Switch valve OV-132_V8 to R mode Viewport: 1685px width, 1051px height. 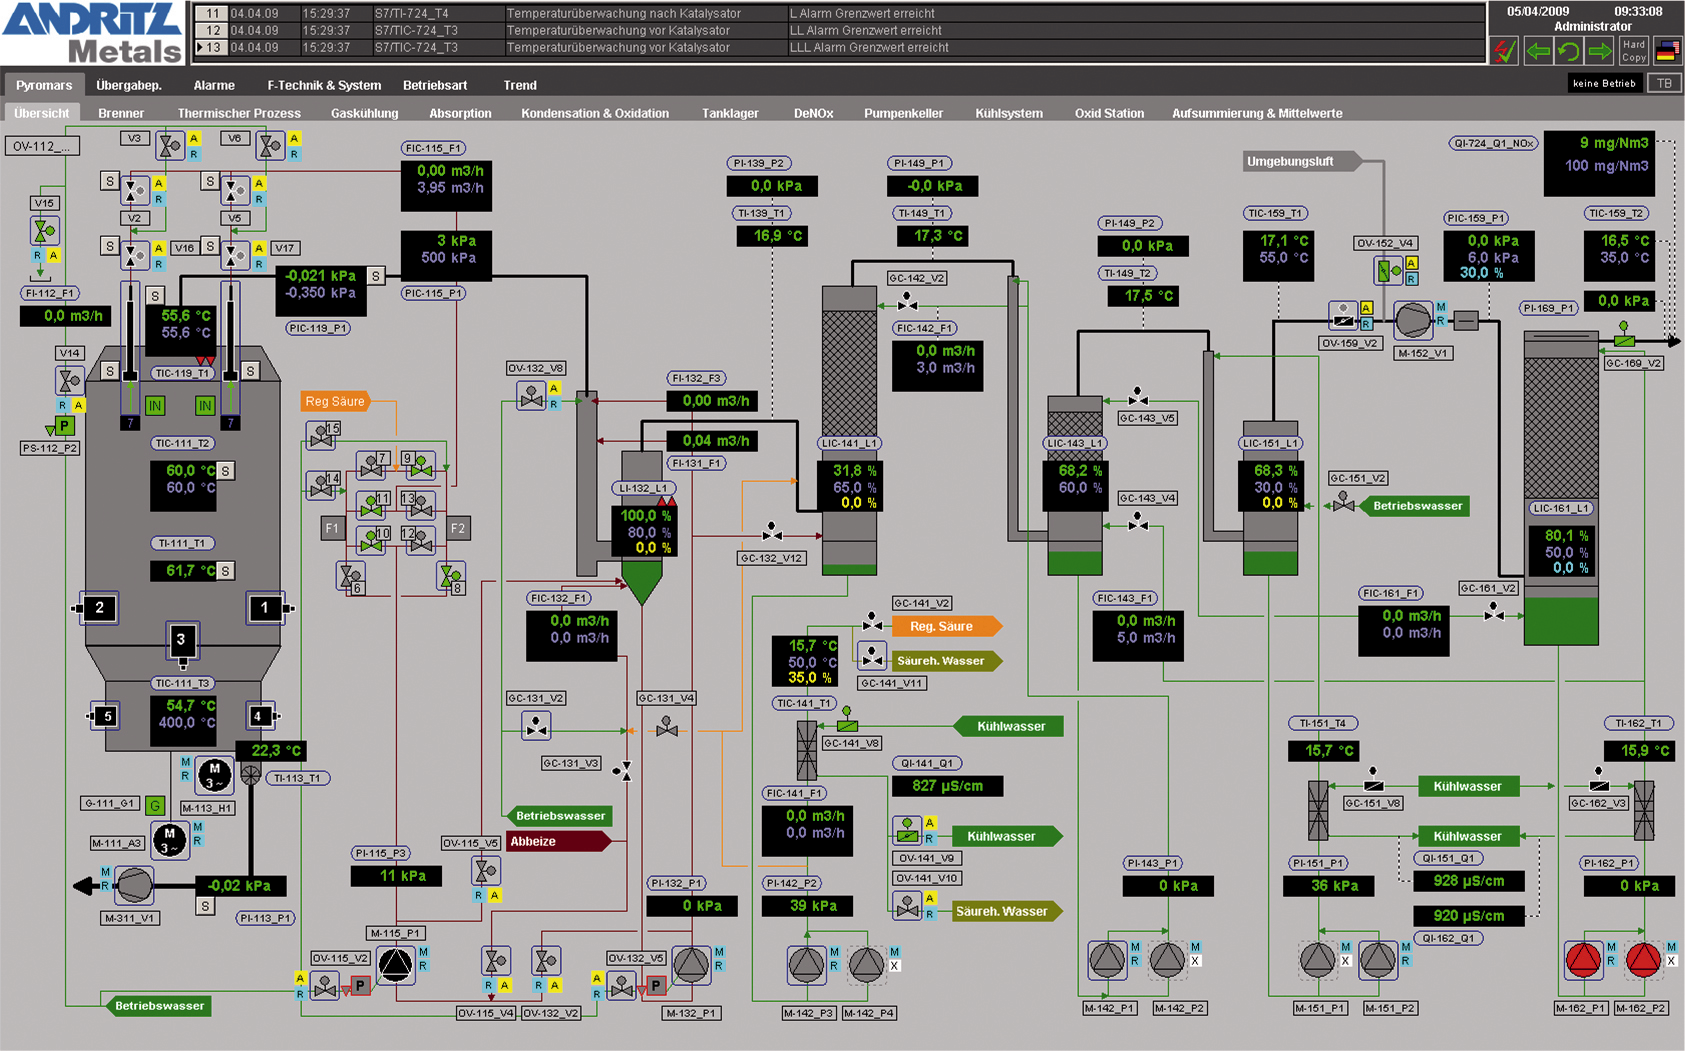pos(554,404)
